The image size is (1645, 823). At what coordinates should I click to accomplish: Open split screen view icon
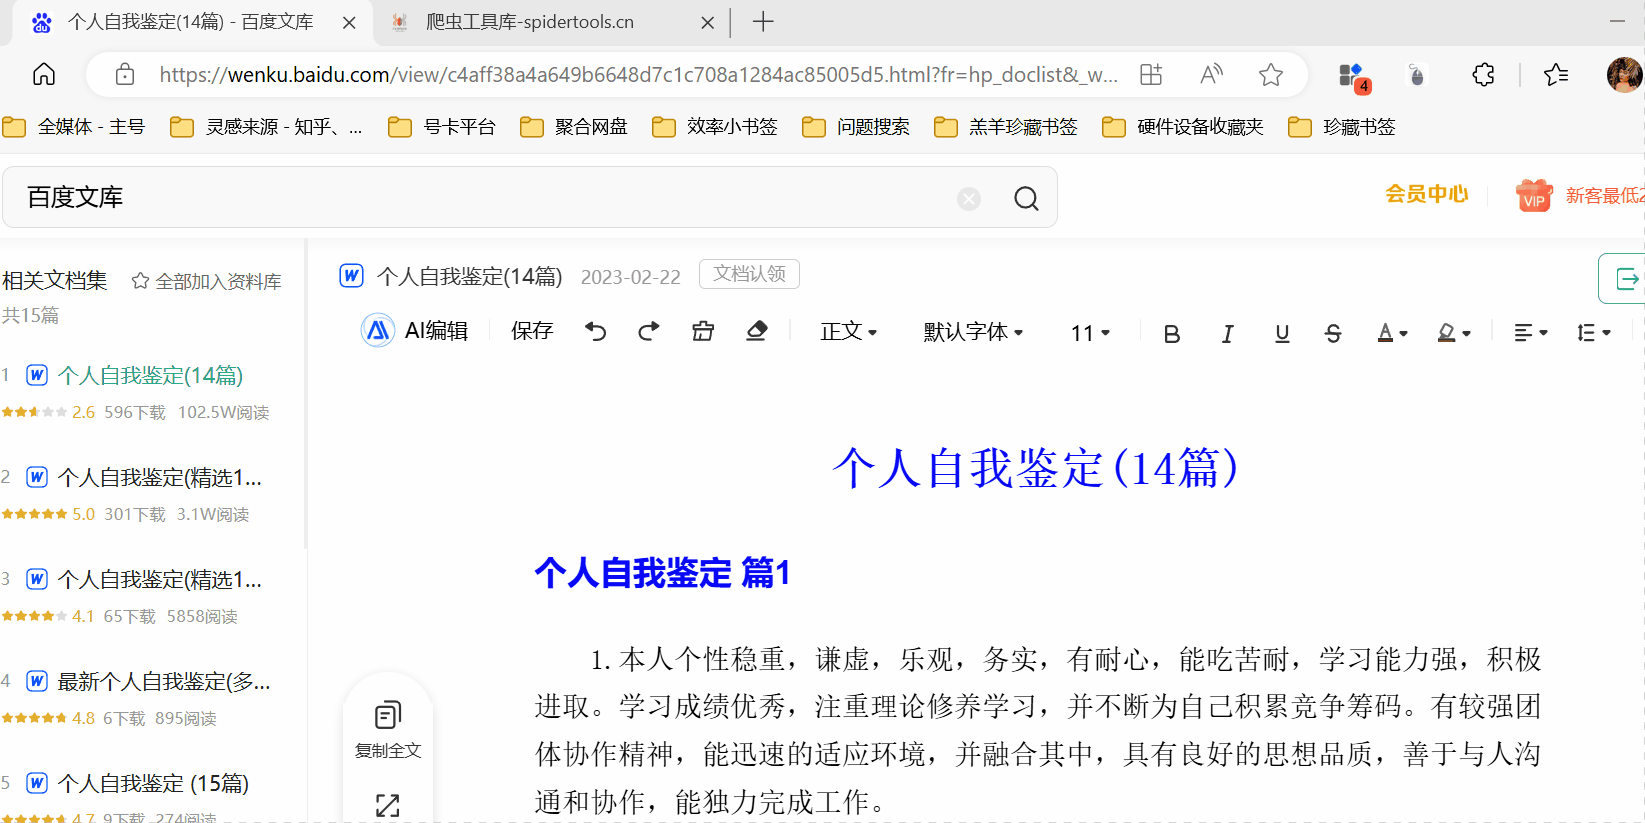[1151, 74]
